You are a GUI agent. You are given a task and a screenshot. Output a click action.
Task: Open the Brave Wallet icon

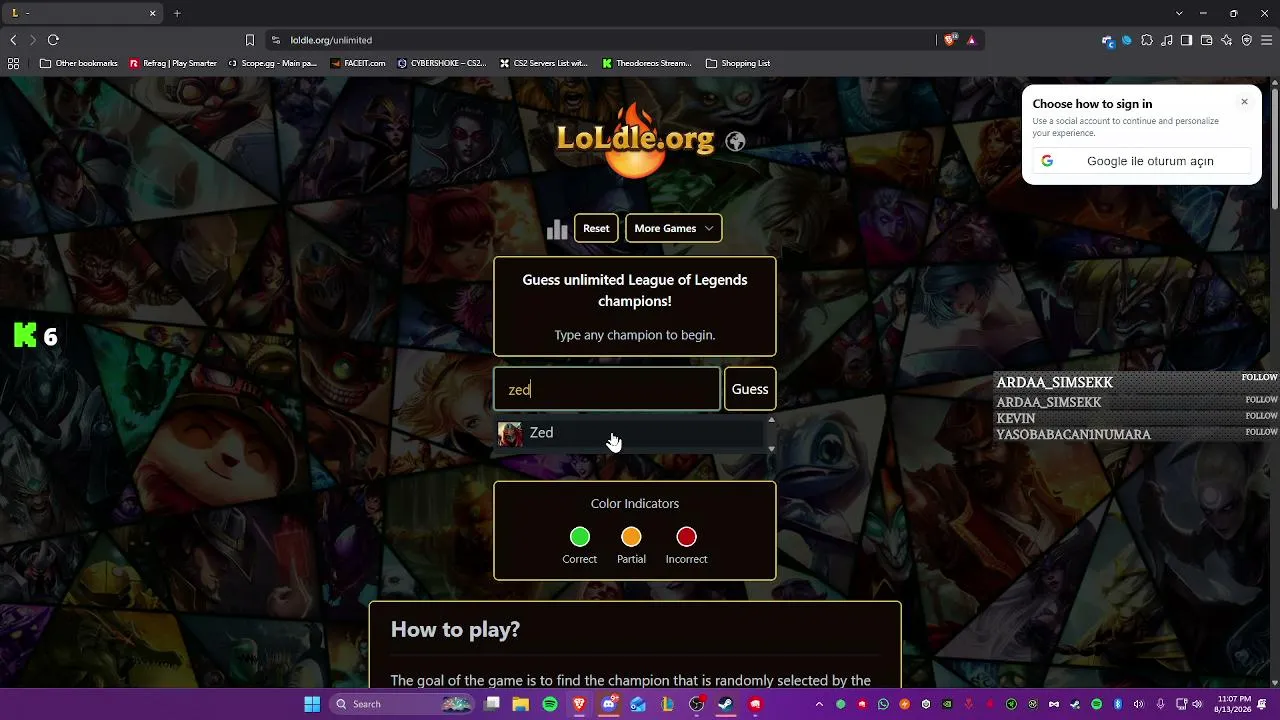1206,40
